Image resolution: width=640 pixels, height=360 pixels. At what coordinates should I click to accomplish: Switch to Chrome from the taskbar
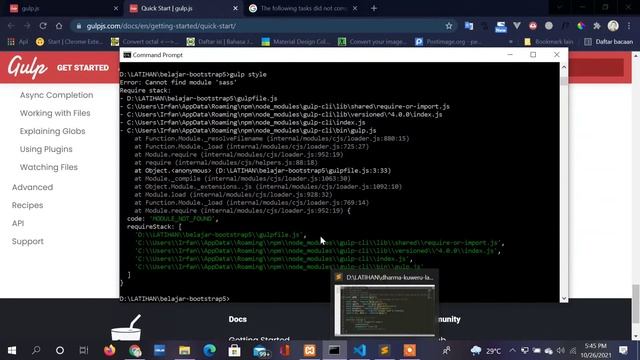coord(135,350)
